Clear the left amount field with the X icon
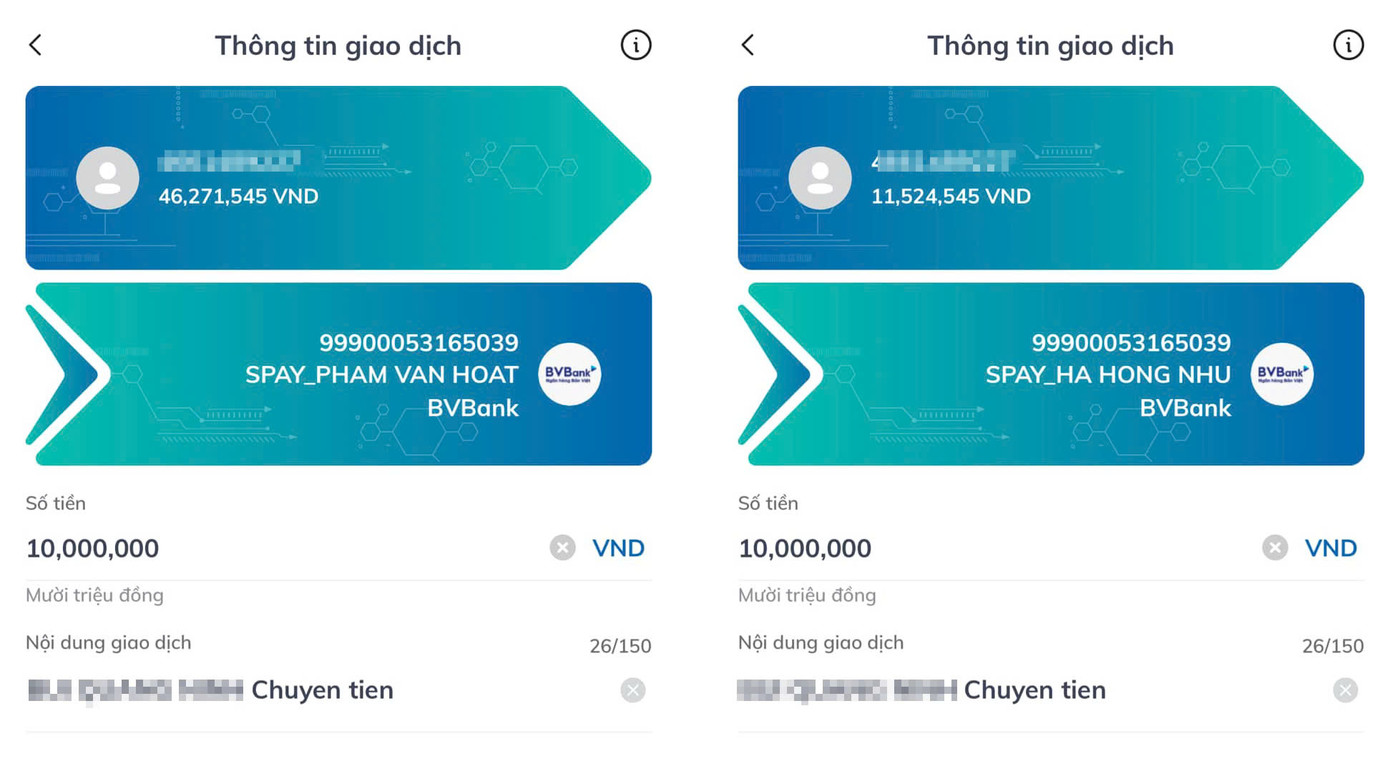The width and height of the screenshot is (1390, 761). [x=561, y=547]
